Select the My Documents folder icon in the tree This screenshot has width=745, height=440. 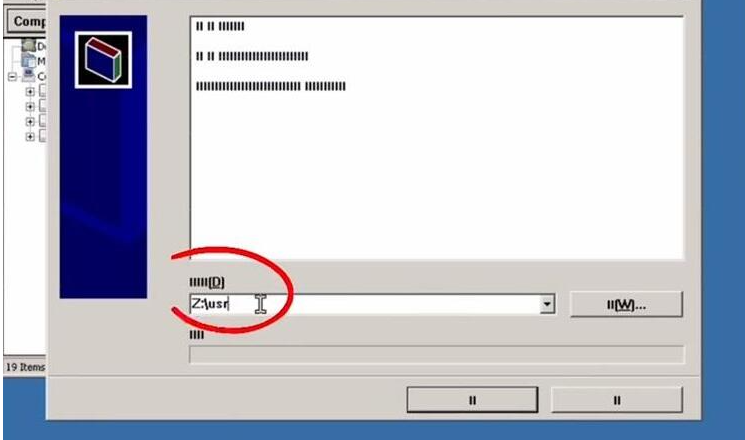29,60
